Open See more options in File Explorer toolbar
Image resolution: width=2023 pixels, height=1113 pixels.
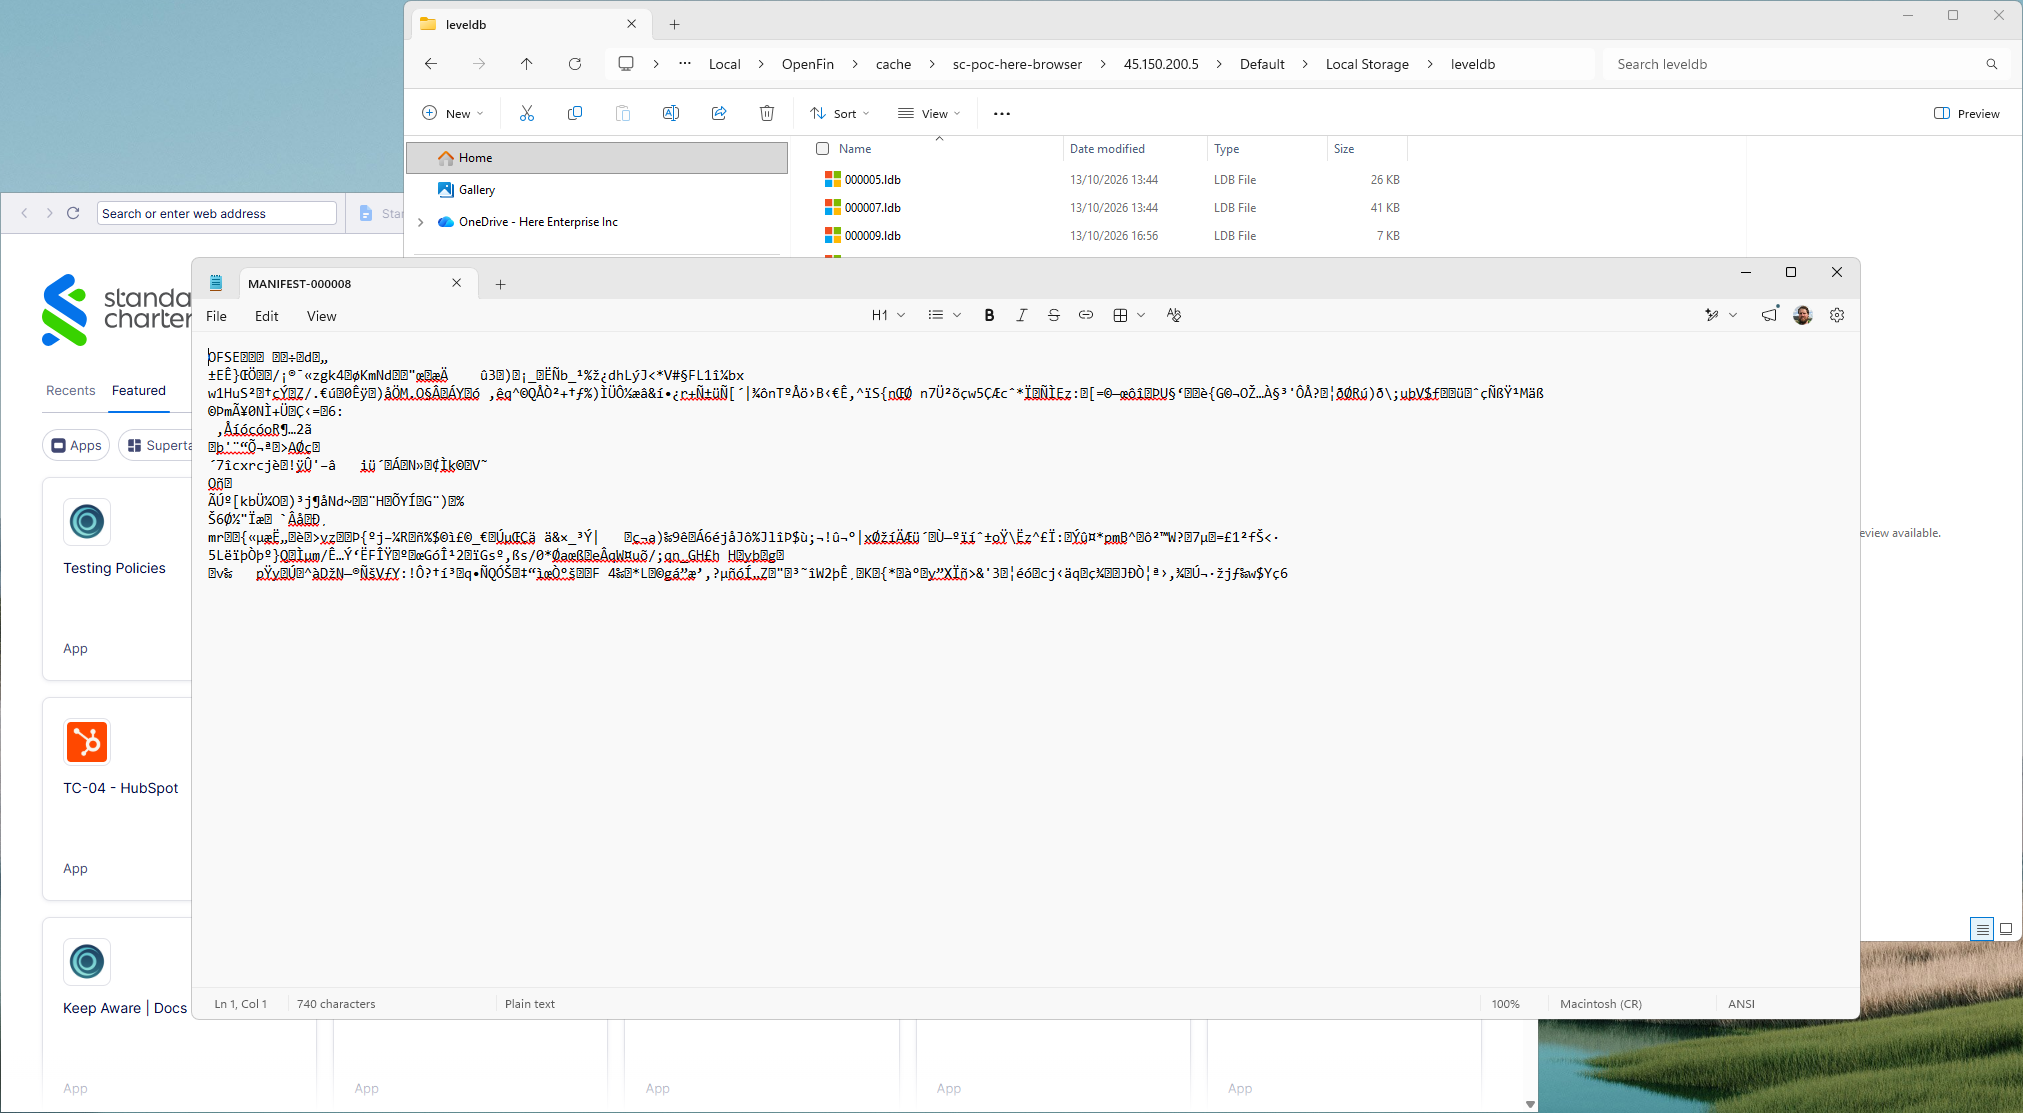click(1002, 113)
